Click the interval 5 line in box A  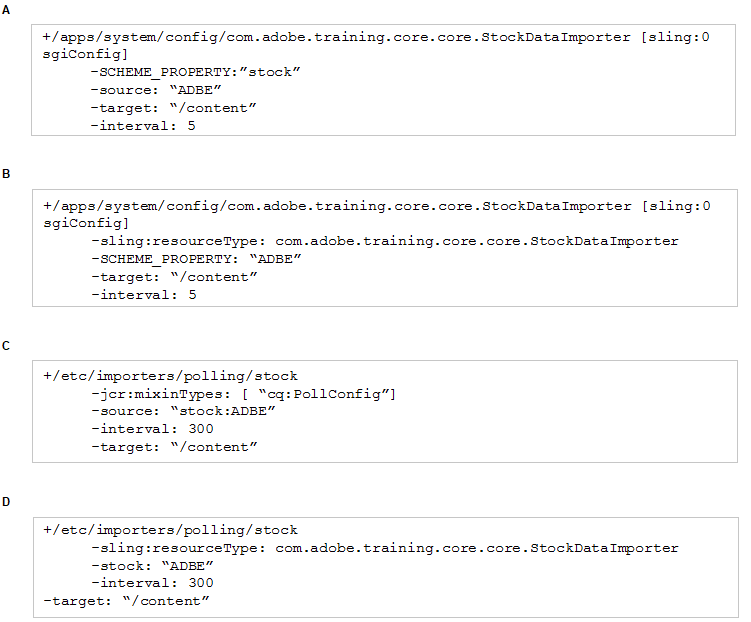[x=143, y=126]
